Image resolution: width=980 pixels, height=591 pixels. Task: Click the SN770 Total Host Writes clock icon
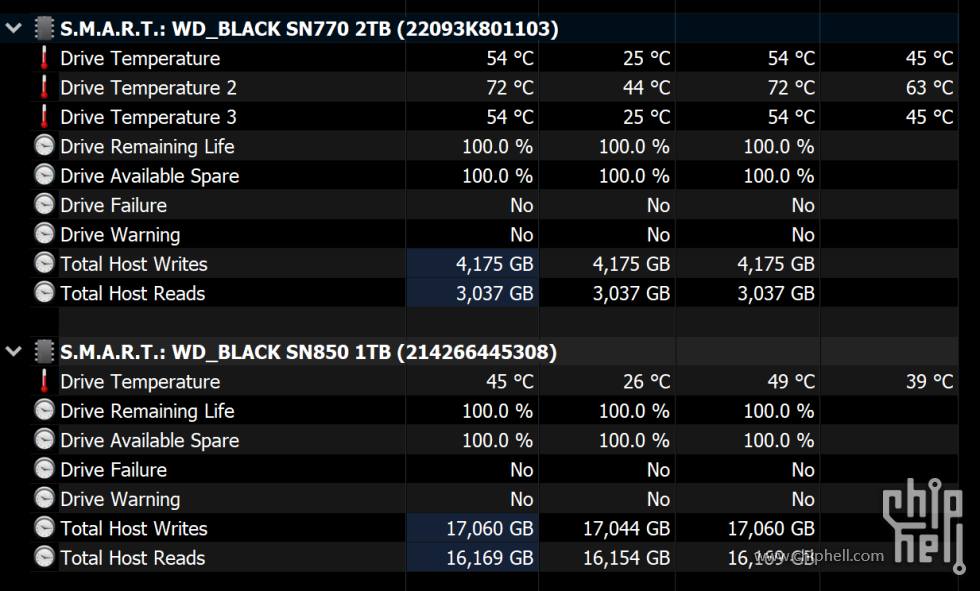(x=44, y=263)
